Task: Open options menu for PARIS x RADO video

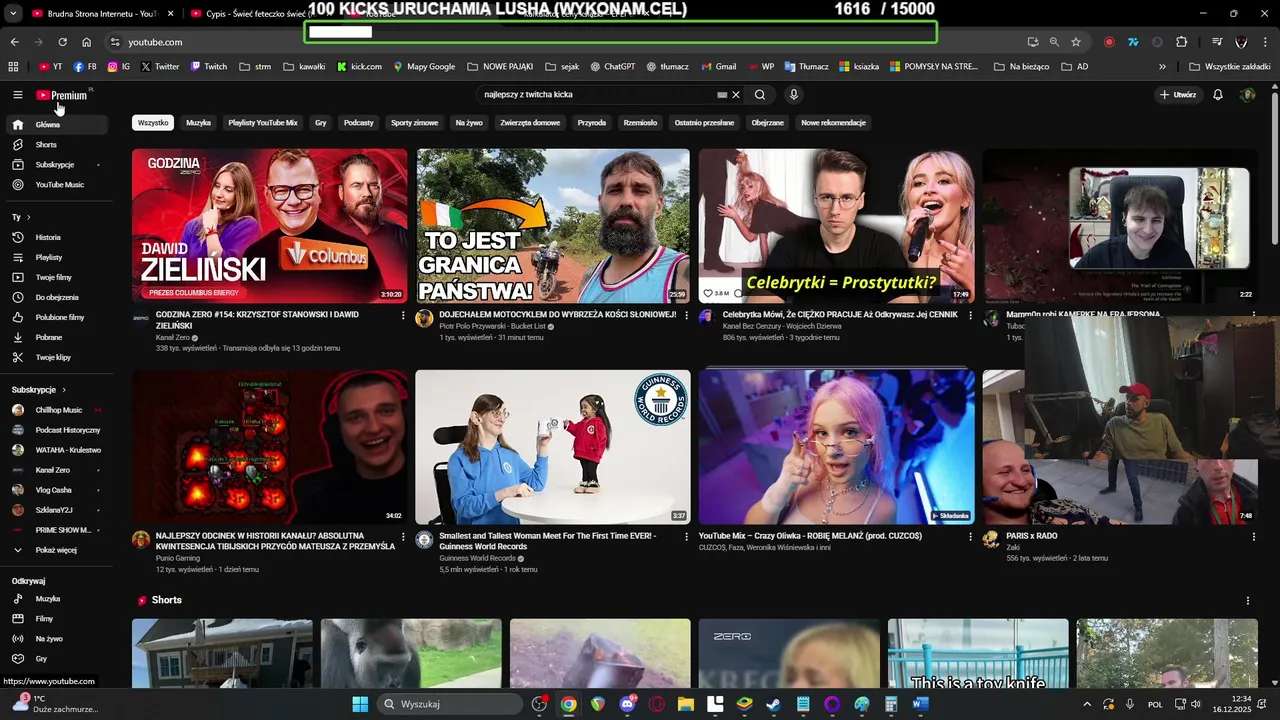Action: pyautogui.click(x=1253, y=537)
